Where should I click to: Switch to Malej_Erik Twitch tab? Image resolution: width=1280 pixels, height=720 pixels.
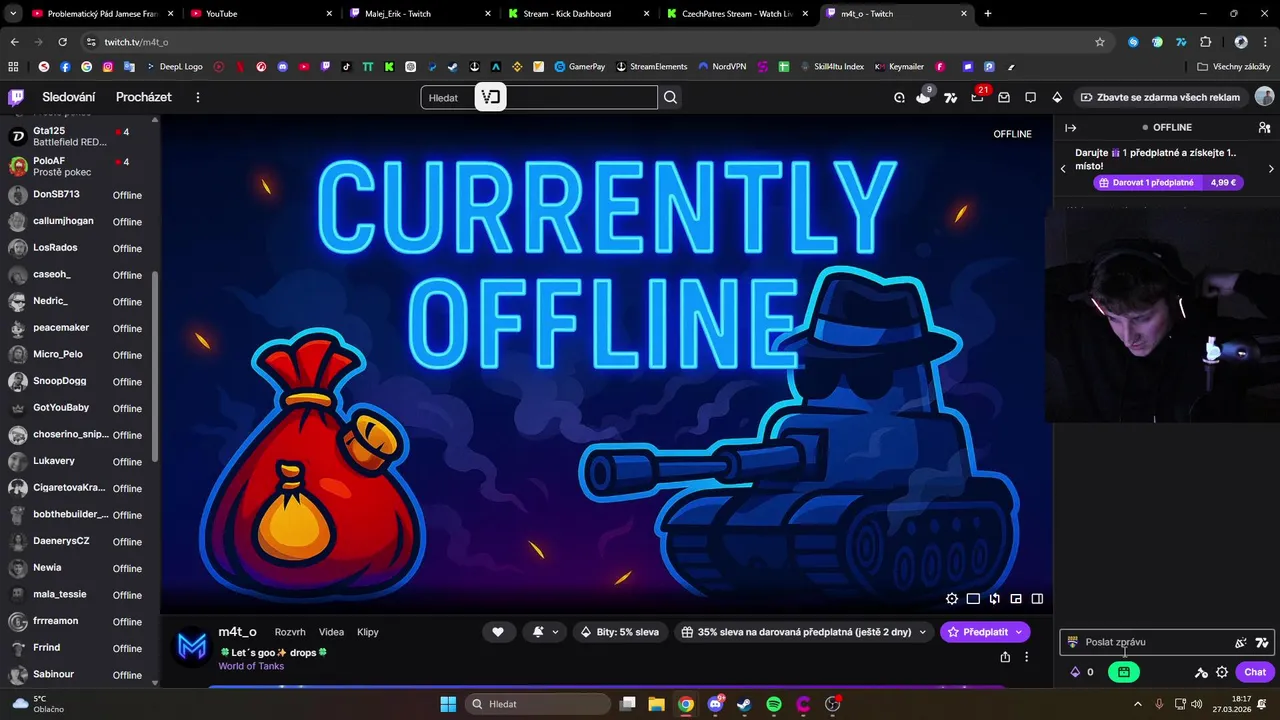coord(420,13)
